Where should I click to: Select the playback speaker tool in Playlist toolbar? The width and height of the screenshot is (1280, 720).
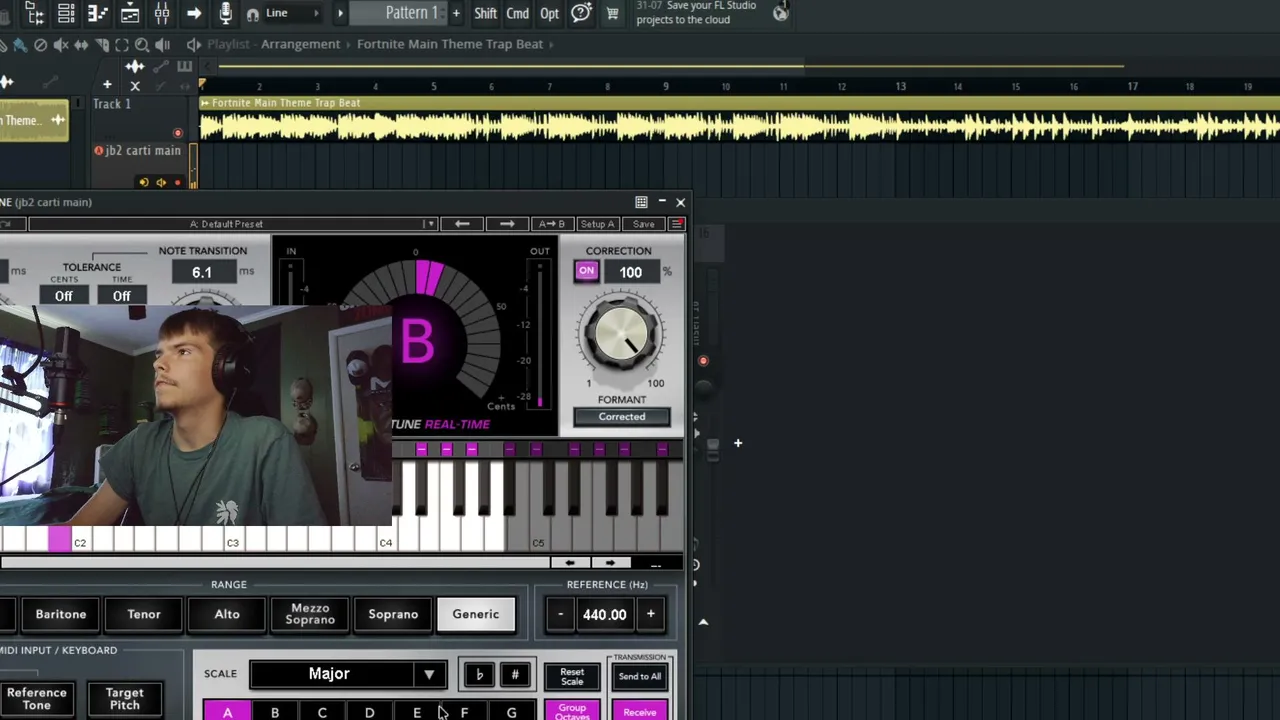[163, 44]
